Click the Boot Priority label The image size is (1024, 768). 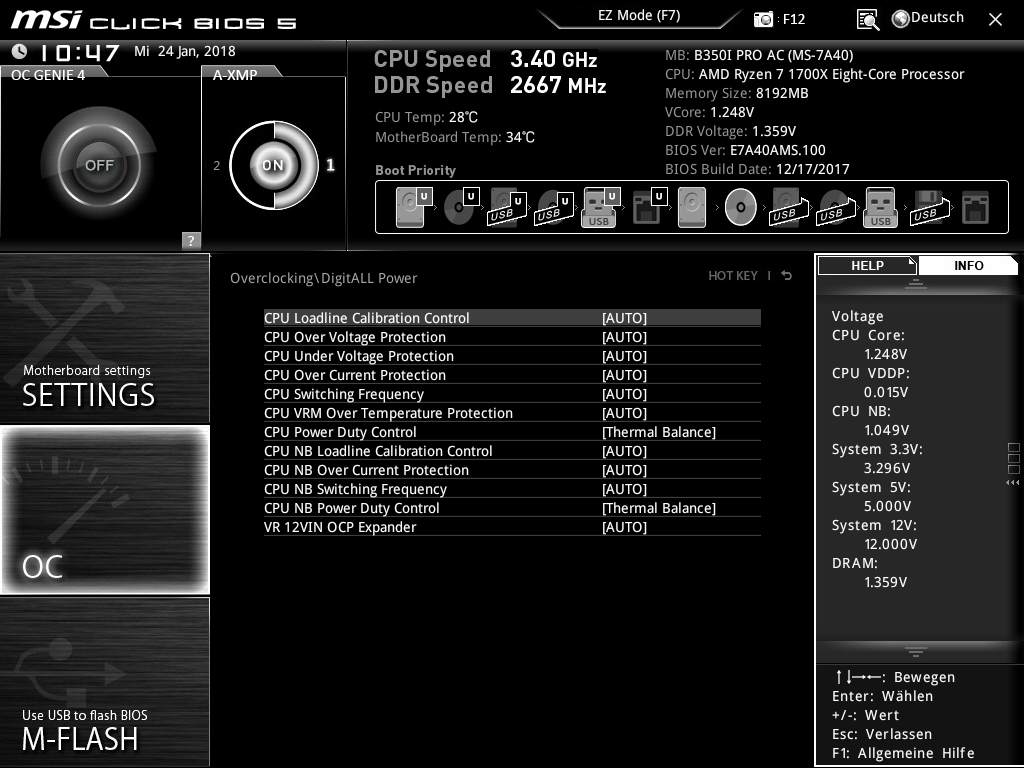point(415,170)
